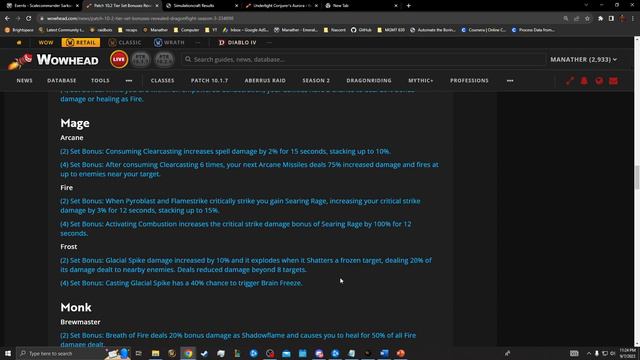Open Arcane 4-set bonus link
Image resolution: width=640 pixels, height=360 pixels.
click(x=249, y=169)
